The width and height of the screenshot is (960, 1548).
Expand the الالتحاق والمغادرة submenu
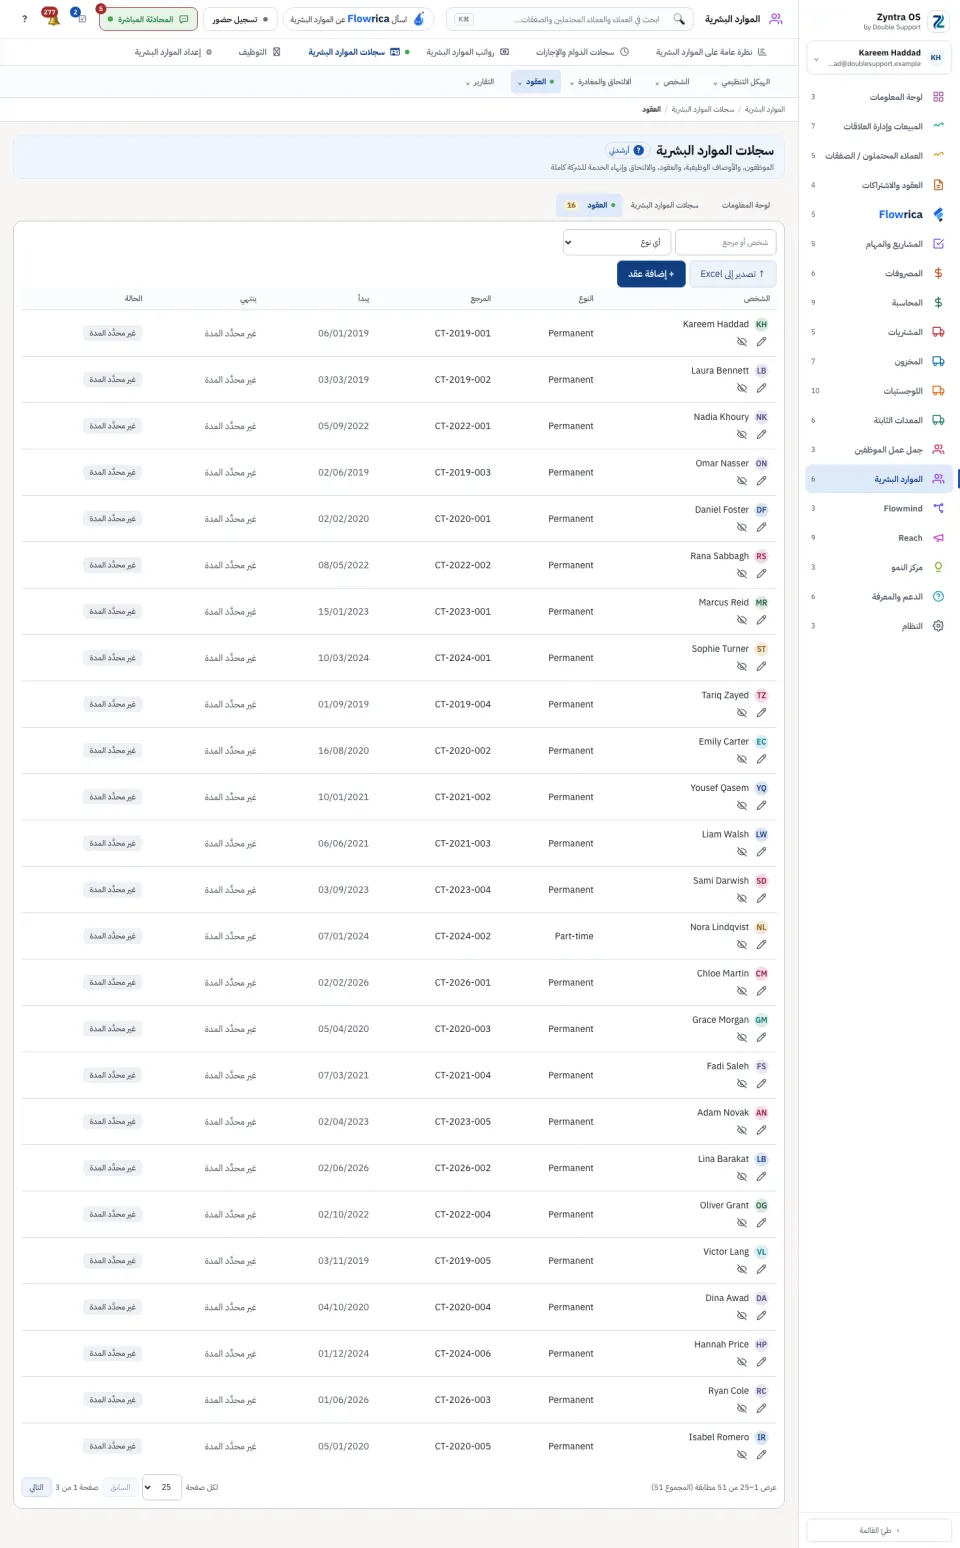point(601,82)
